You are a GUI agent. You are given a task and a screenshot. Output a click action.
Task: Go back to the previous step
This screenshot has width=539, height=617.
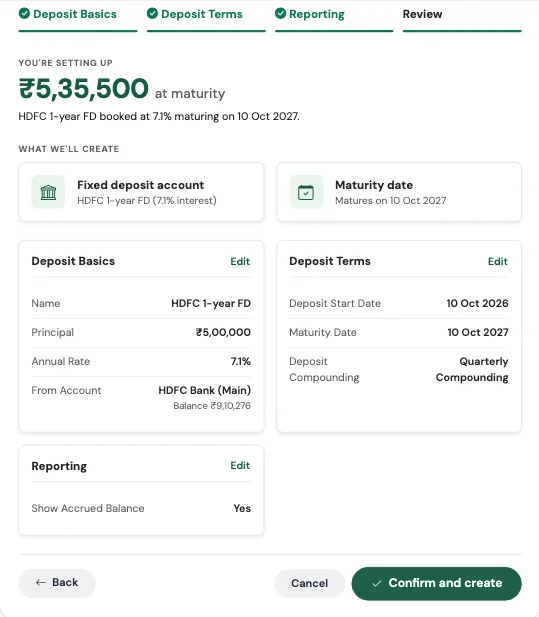pyautogui.click(x=57, y=583)
